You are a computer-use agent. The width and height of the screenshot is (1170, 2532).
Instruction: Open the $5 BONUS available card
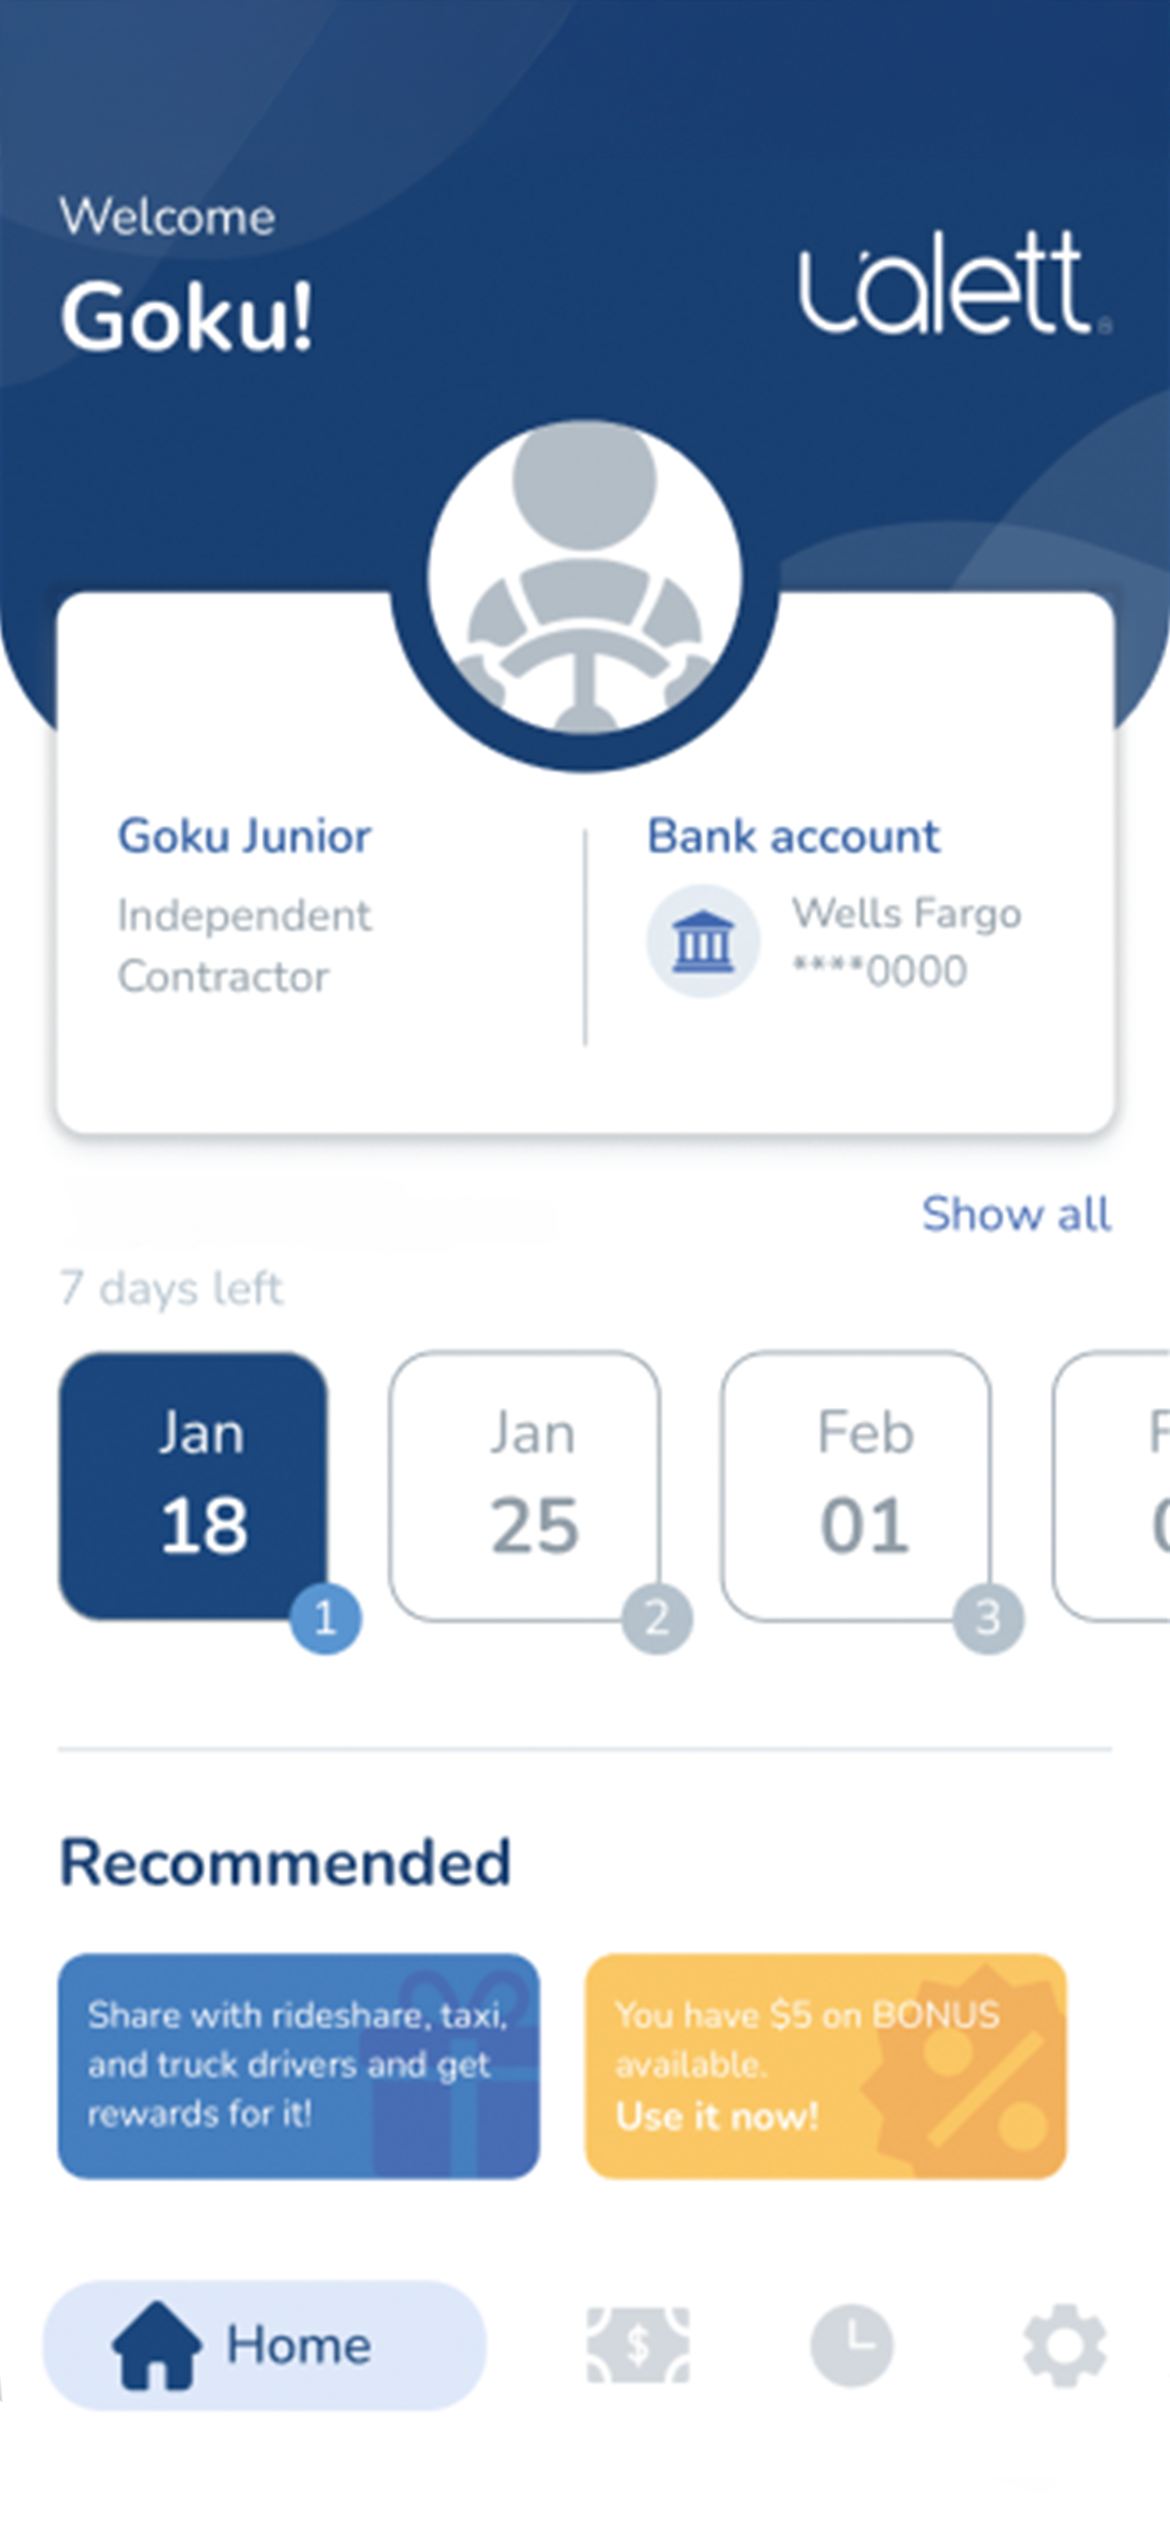click(826, 2065)
